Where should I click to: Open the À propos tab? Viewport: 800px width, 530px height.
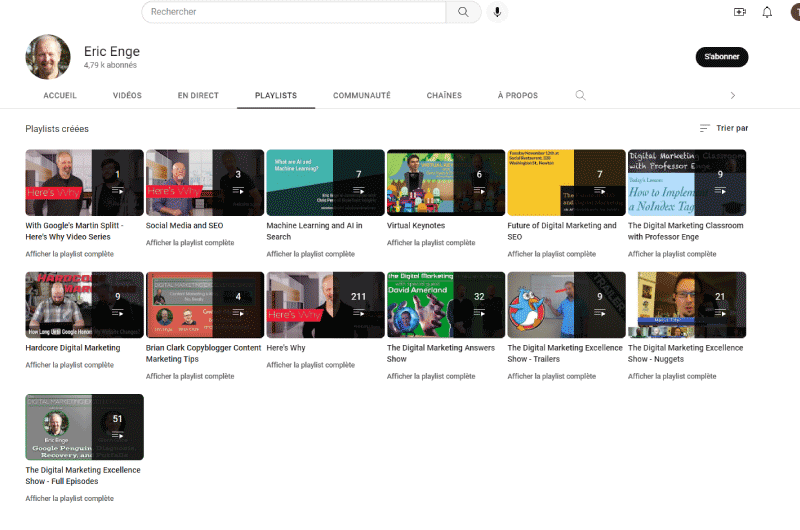[518, 95]
